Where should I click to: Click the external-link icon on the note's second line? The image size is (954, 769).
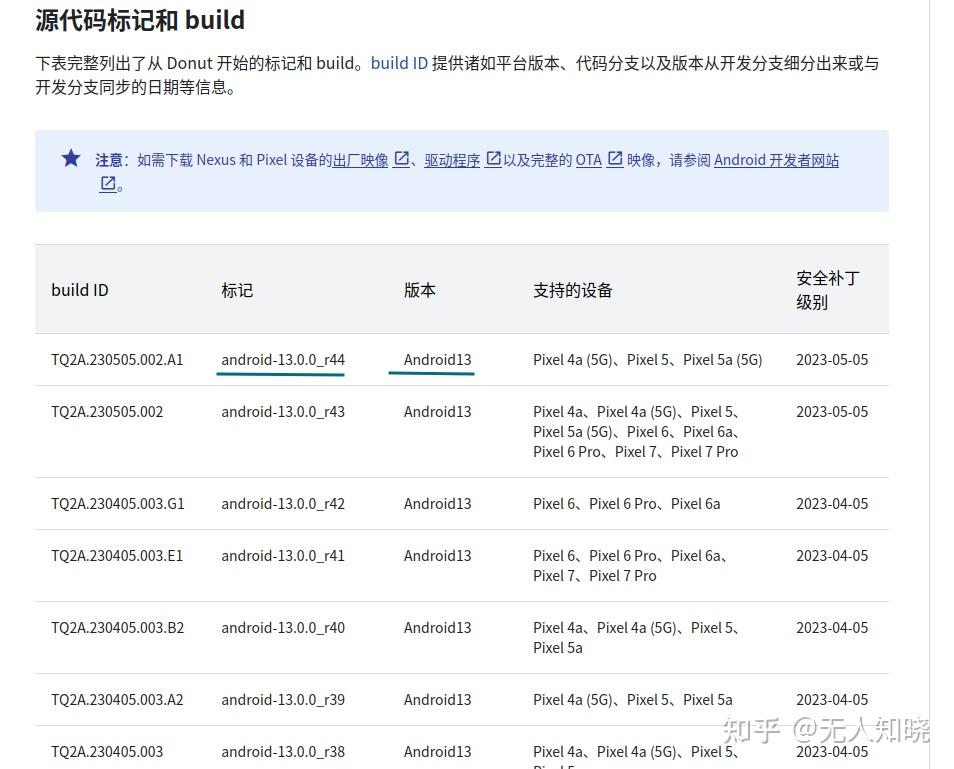pyautogui.click(x=107, y=184)
